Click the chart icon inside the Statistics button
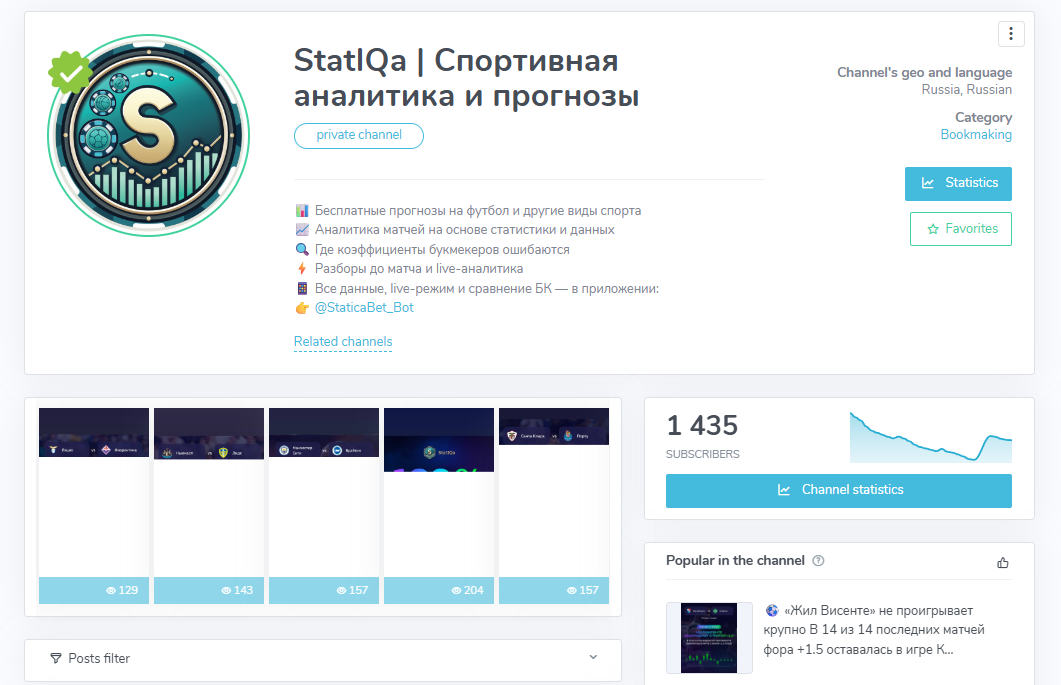The image size is (1061, 685). click(x=930, y=183)
